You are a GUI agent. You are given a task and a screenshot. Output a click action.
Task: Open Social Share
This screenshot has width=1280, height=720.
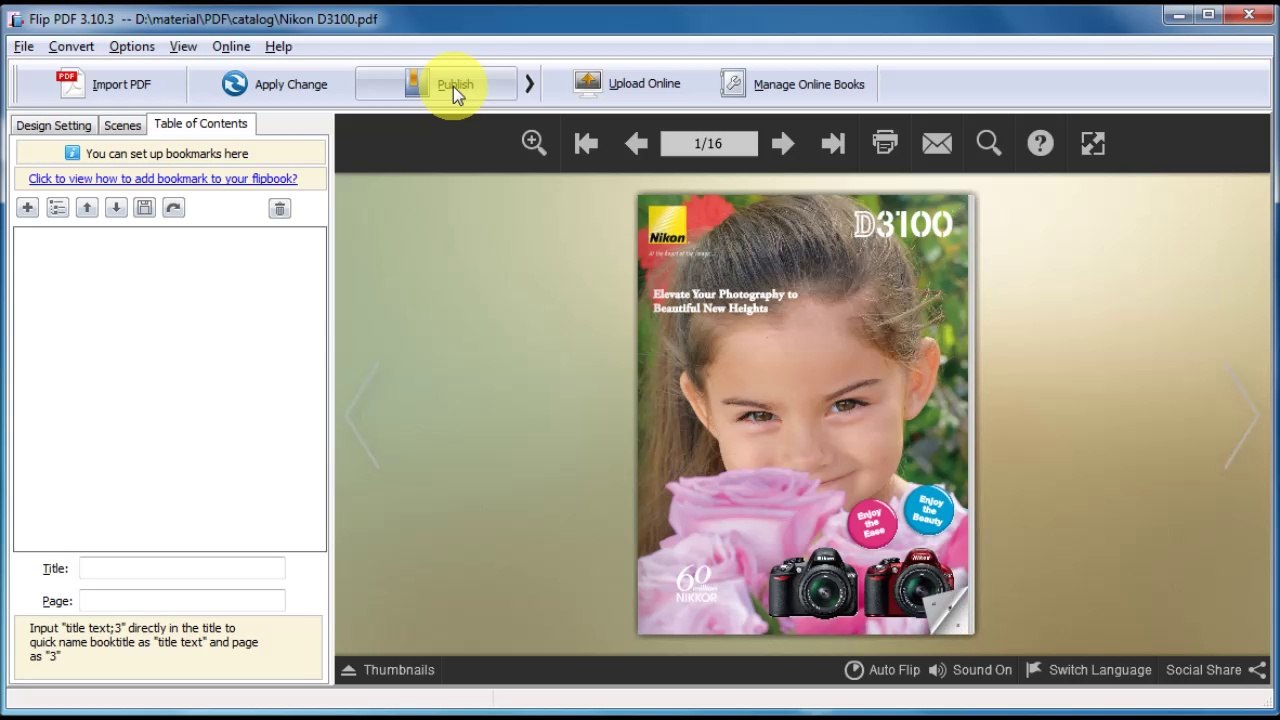pyautogui.click(x=1216, y=670)
